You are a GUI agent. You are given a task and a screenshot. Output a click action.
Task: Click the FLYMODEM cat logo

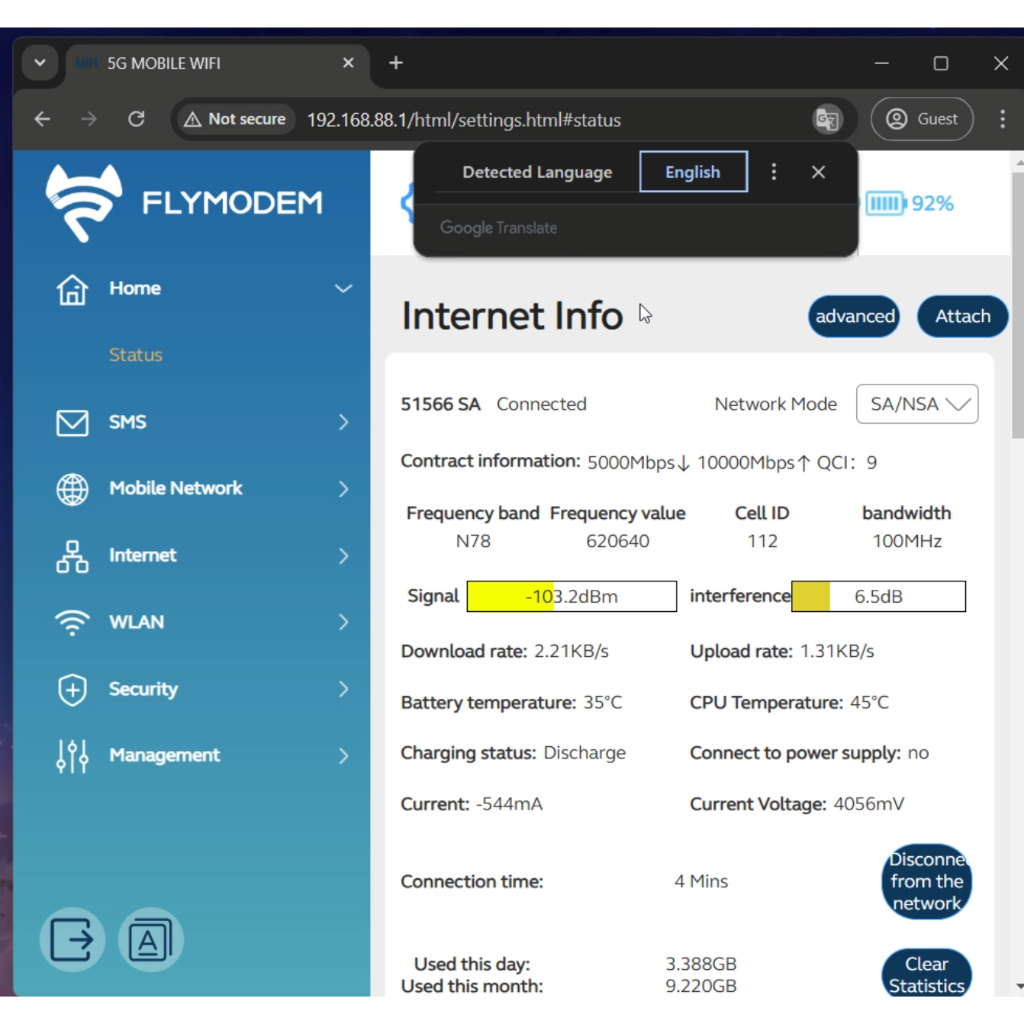tap(84, 203)
